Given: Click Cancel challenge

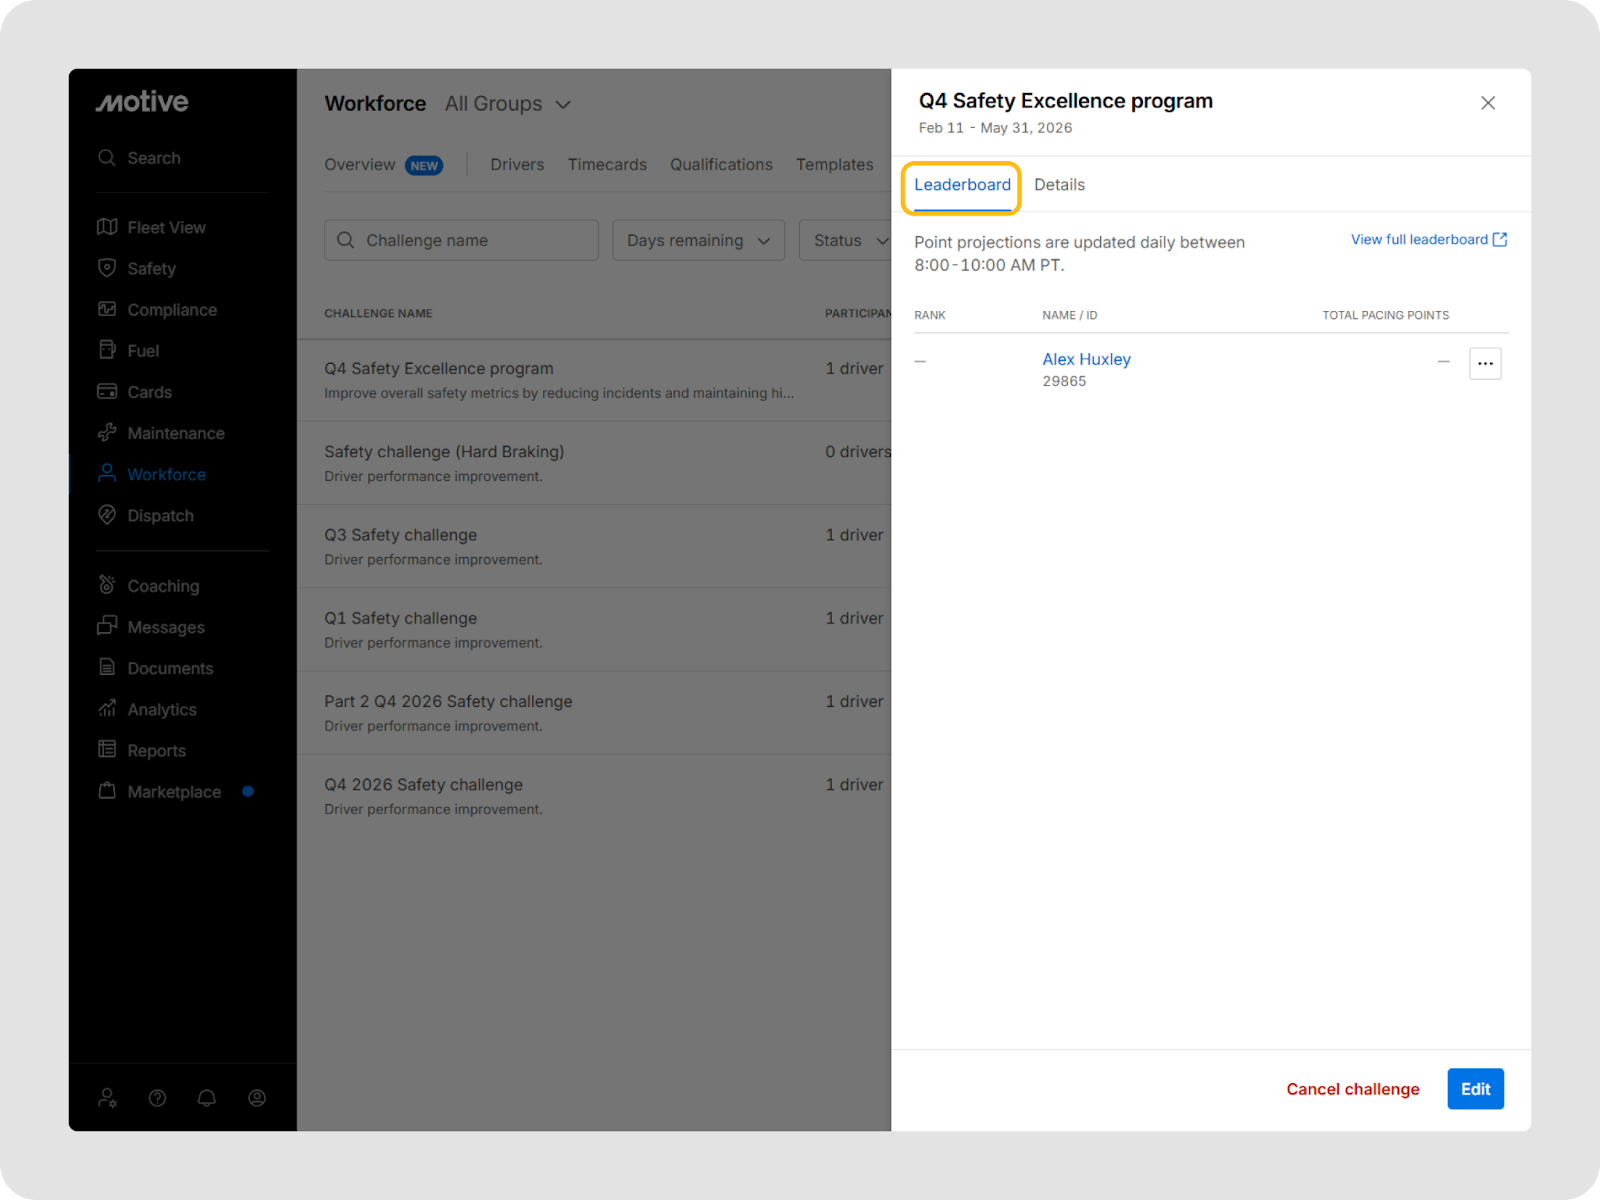Looking at the screenshot, I should pos(1352,1089).
